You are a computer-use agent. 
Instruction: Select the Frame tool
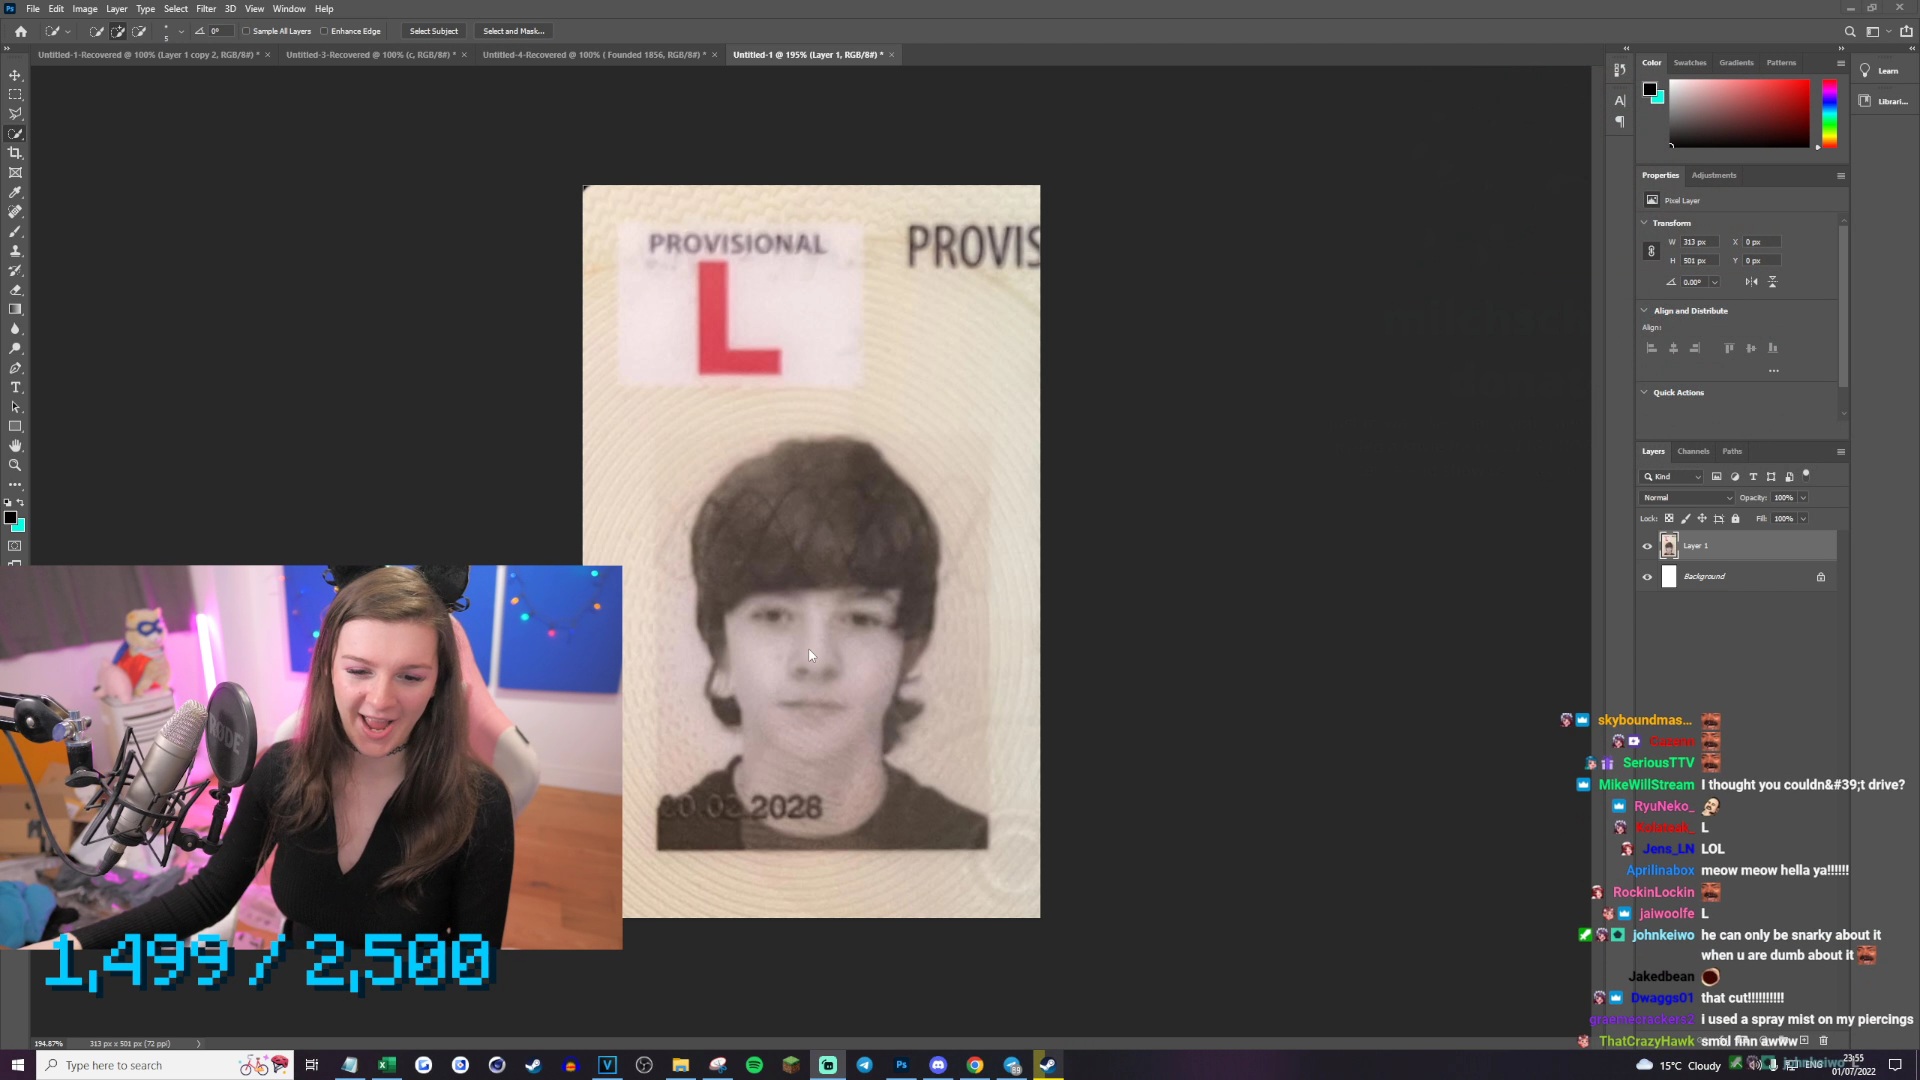tap(15, 173)
